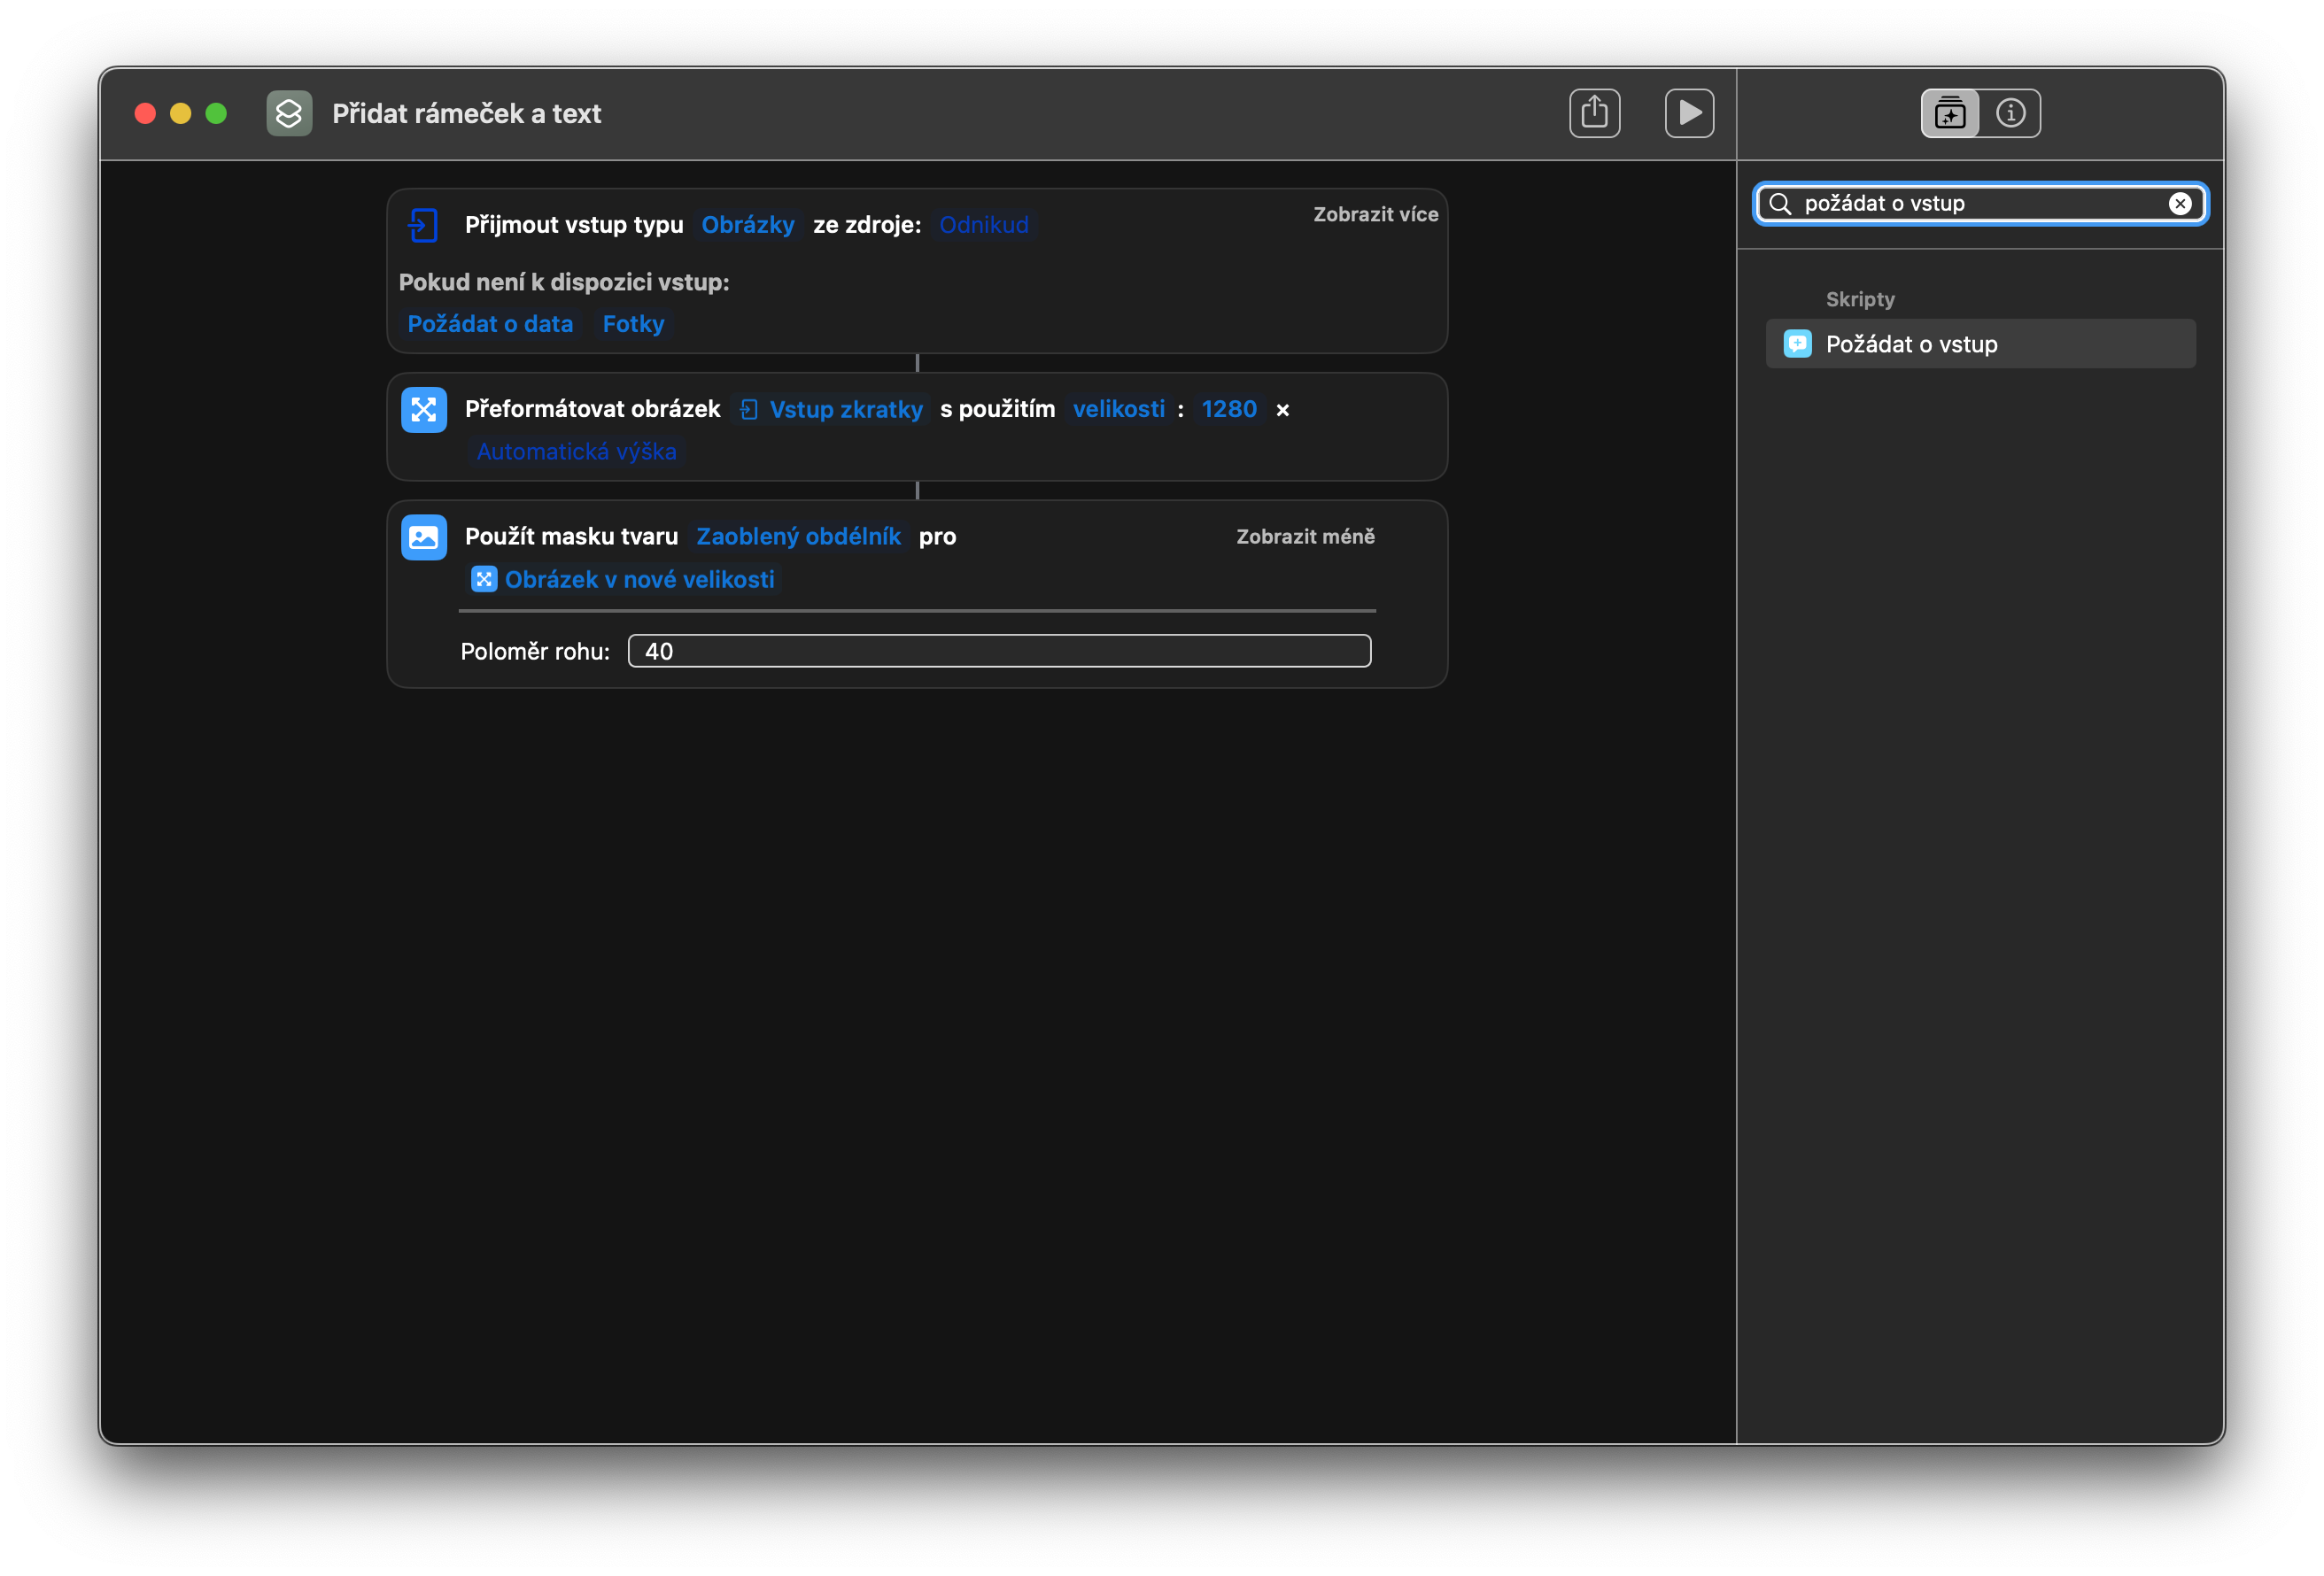Open the Zaoblený obdélník shape dropdown
The image size is (2324, 1576).
pyautogui.click(x=798, y=537)
